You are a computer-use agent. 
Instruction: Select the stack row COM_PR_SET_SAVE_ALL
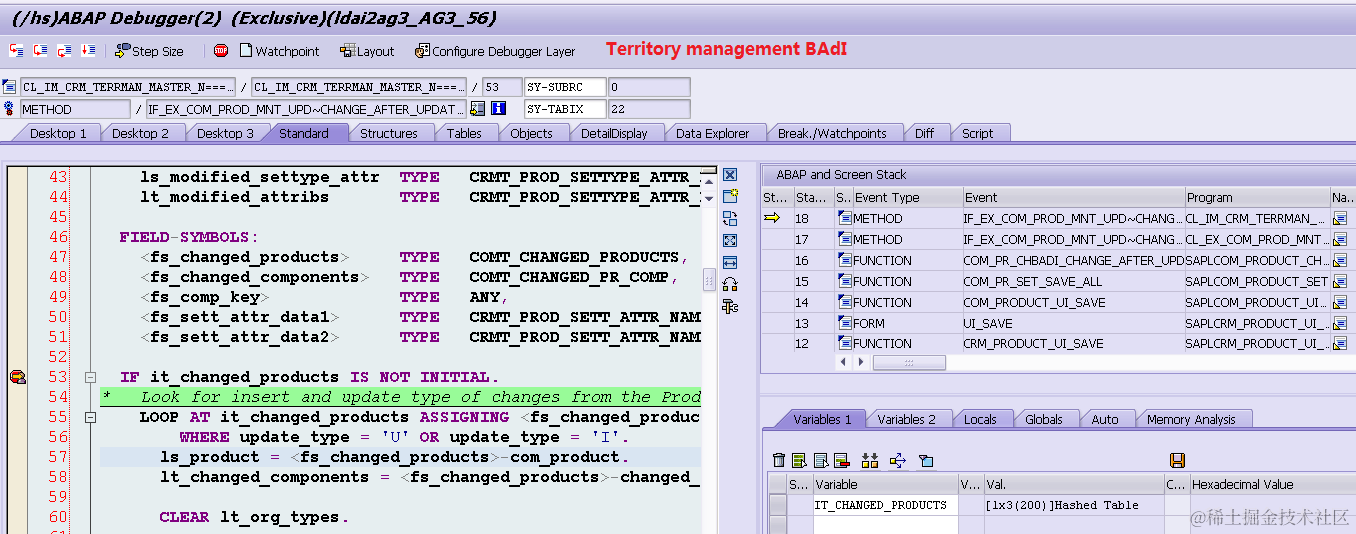tap(1058, 281)
